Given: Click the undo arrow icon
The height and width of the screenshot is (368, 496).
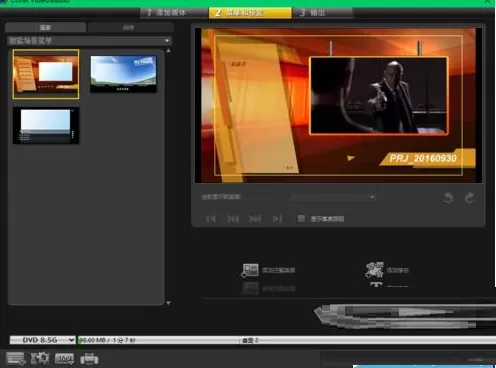Looking at the screenshot, I should click(x=448, y=198).
